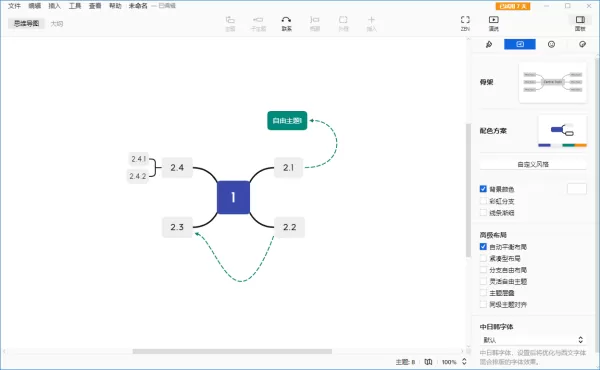Open the 骨架 skeleton structure picker

pyautogui.click(x=553, y=82)
